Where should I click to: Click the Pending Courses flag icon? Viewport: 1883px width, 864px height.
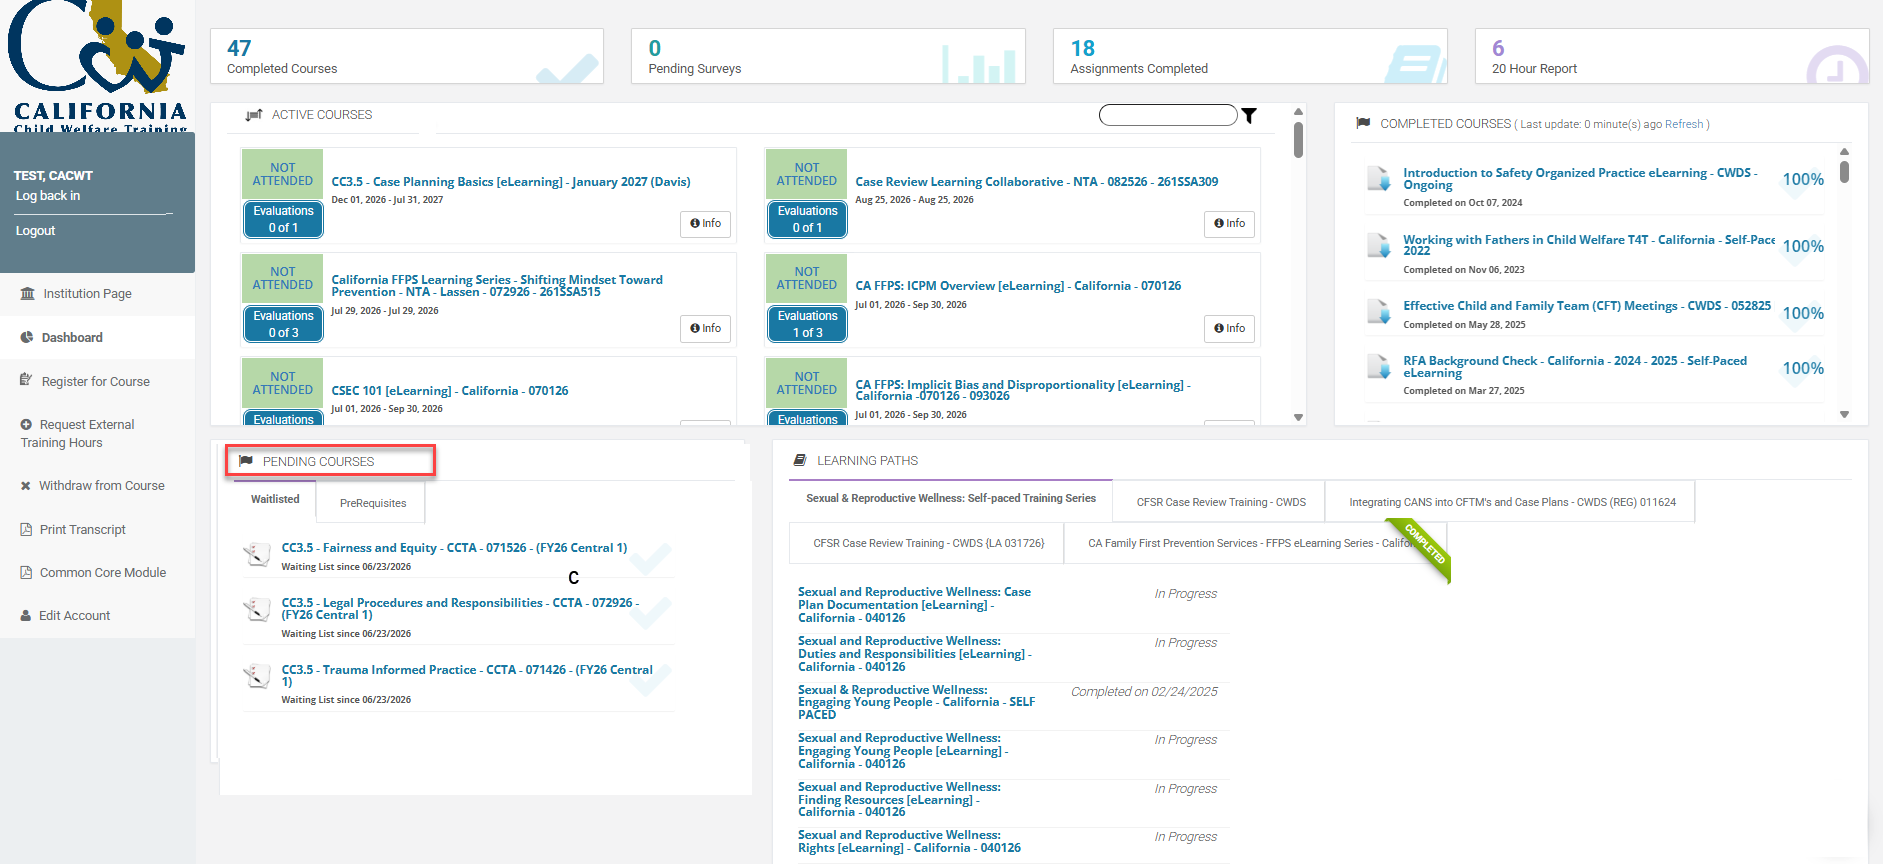pos(246,461)
